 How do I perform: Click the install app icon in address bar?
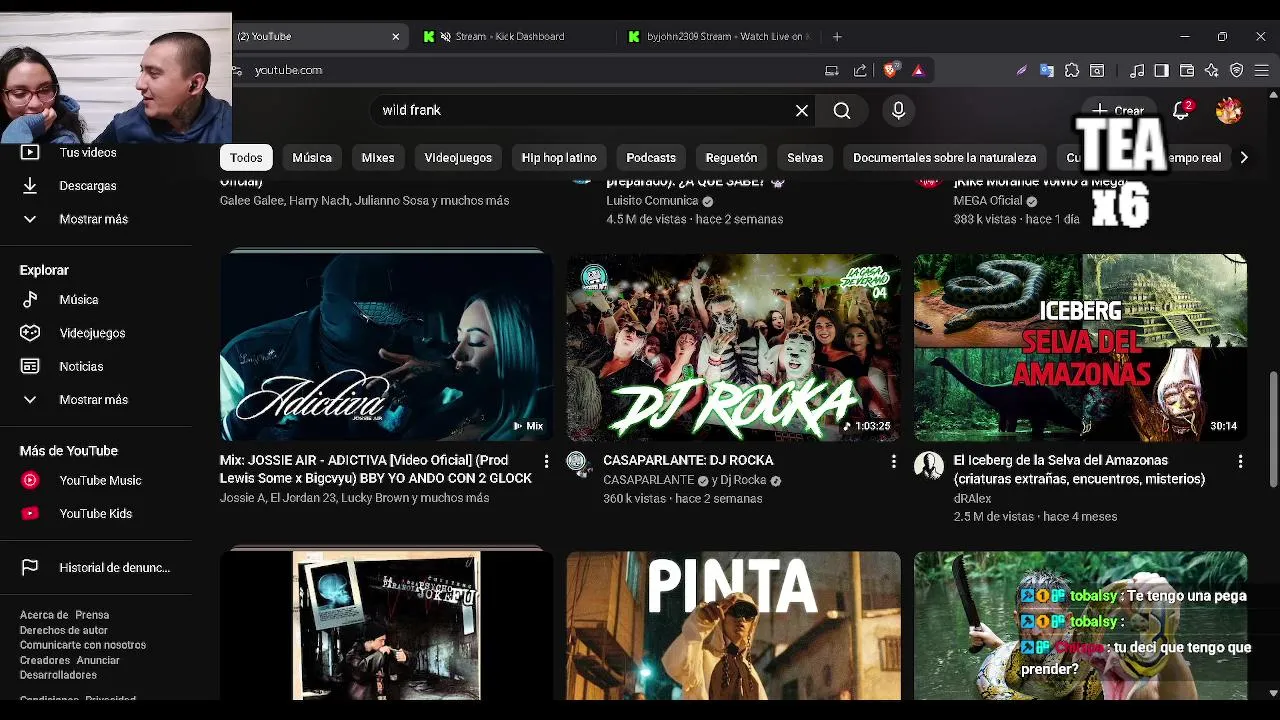[831, 70]
